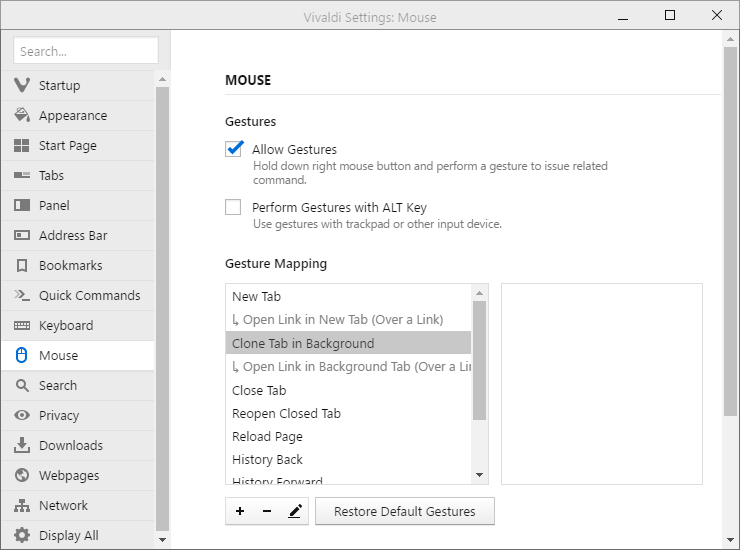Click the gesture preview drawing area
The width and height of the screenshot is (740, 550).
click(x=602, y=384)
